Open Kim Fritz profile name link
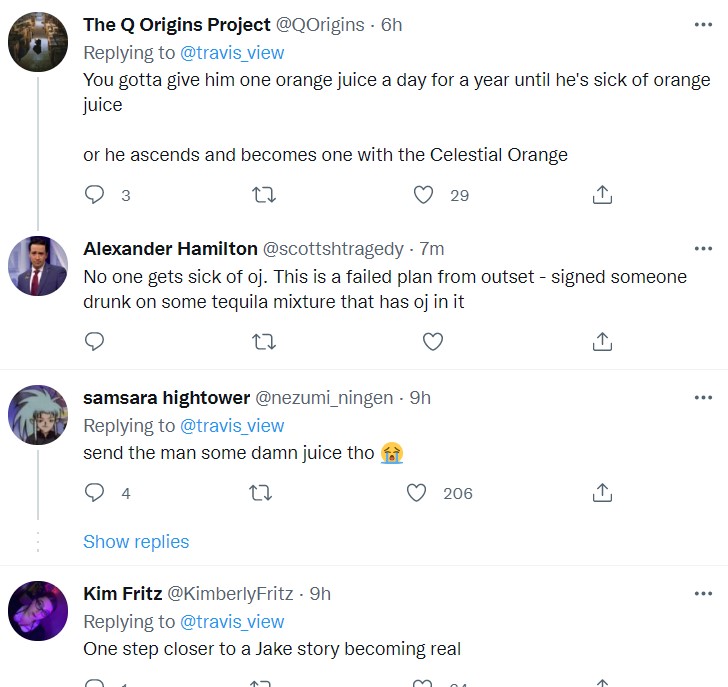The width and height of the screenshot is (728, 687). pyautogui.click(x=122, y=593)
